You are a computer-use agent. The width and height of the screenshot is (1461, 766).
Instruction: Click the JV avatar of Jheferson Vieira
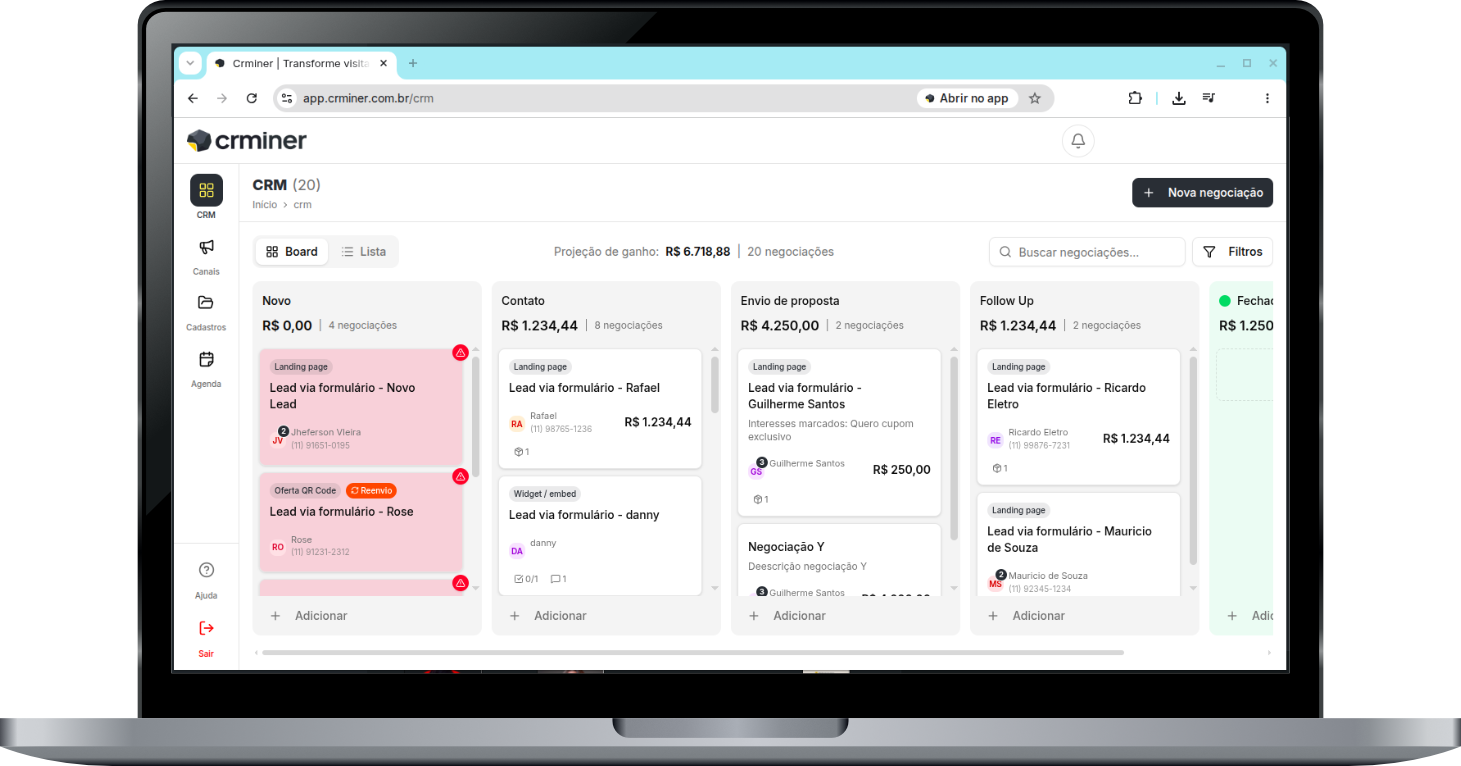pyautogui.click(x=278, y=439)
